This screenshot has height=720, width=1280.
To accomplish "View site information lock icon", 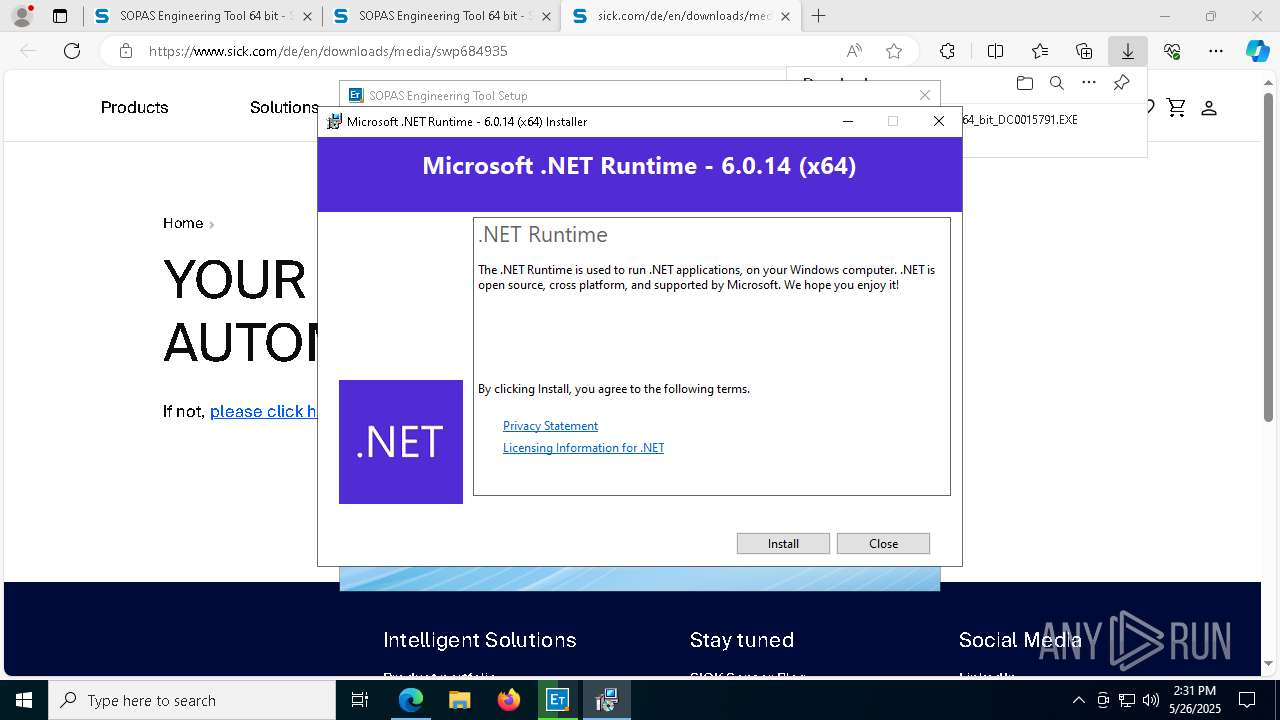I will click(x=125, y=51).
